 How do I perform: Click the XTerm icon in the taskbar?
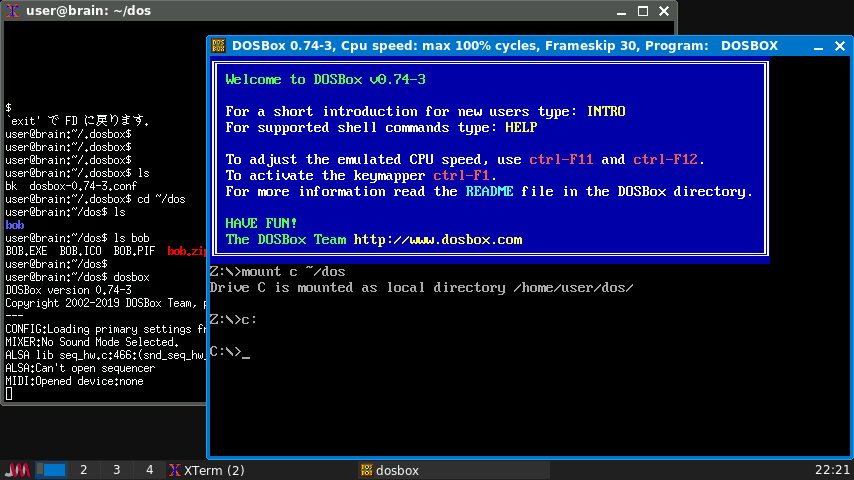point(175,470)
